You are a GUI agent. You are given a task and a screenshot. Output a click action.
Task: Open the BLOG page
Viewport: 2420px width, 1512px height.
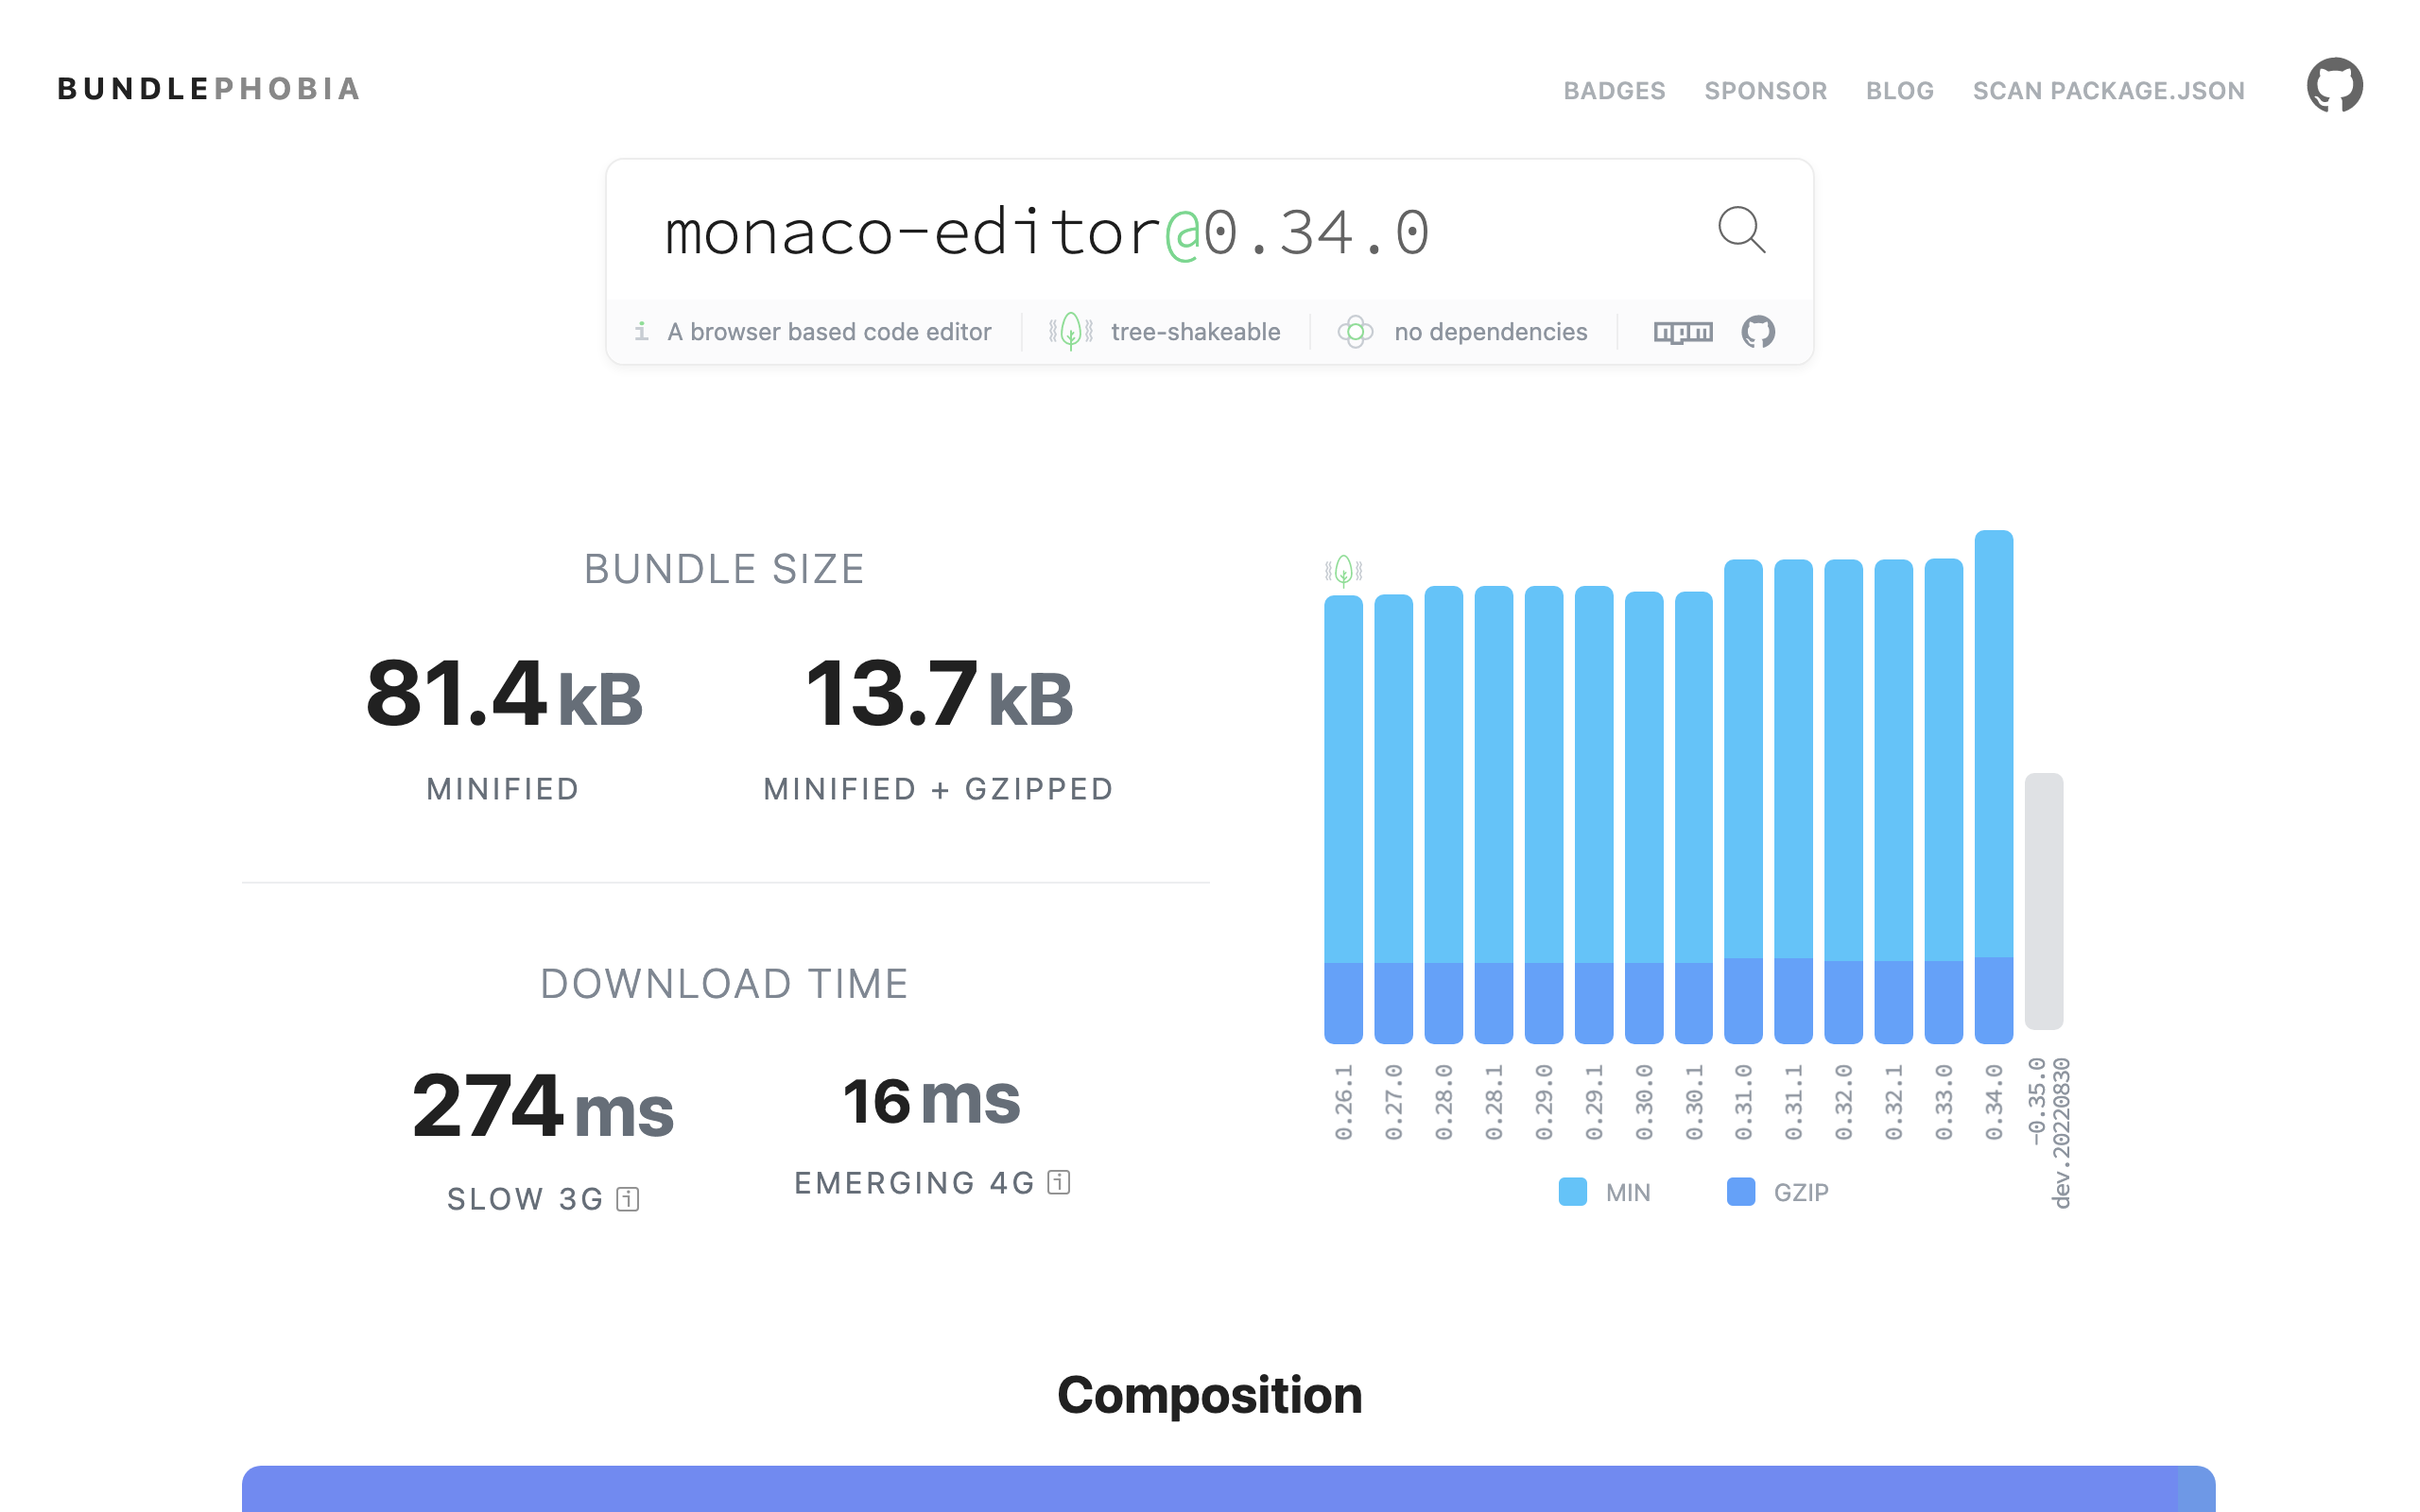point(1899,90)
